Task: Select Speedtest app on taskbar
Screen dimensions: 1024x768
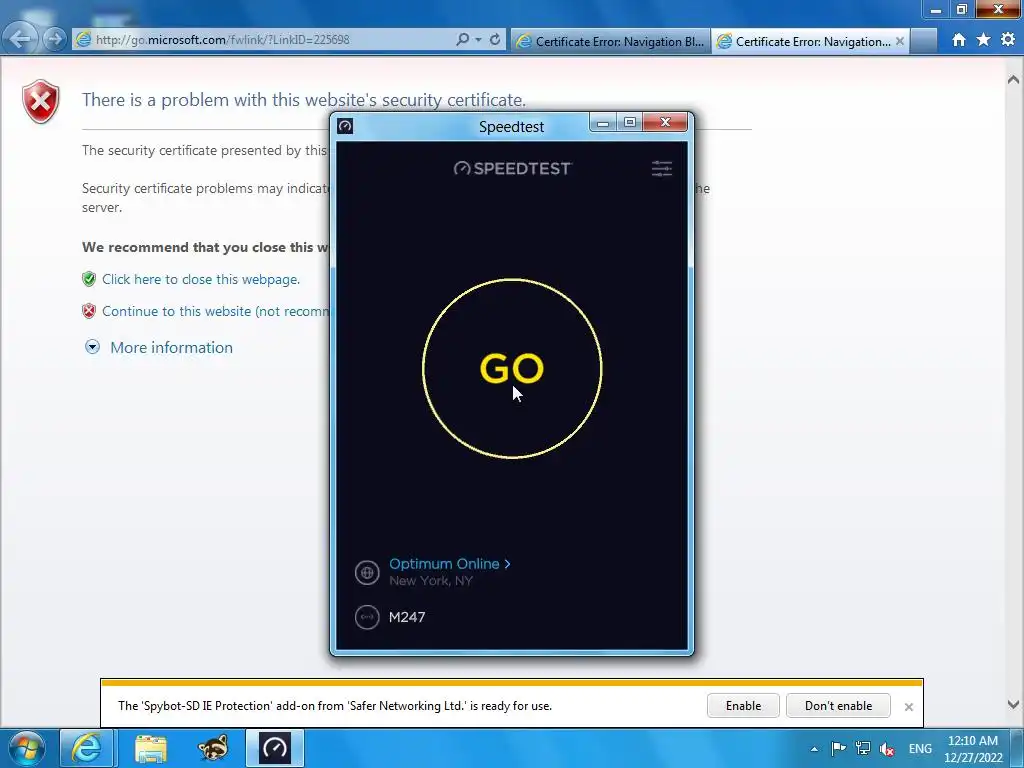Action: (275, 748)
